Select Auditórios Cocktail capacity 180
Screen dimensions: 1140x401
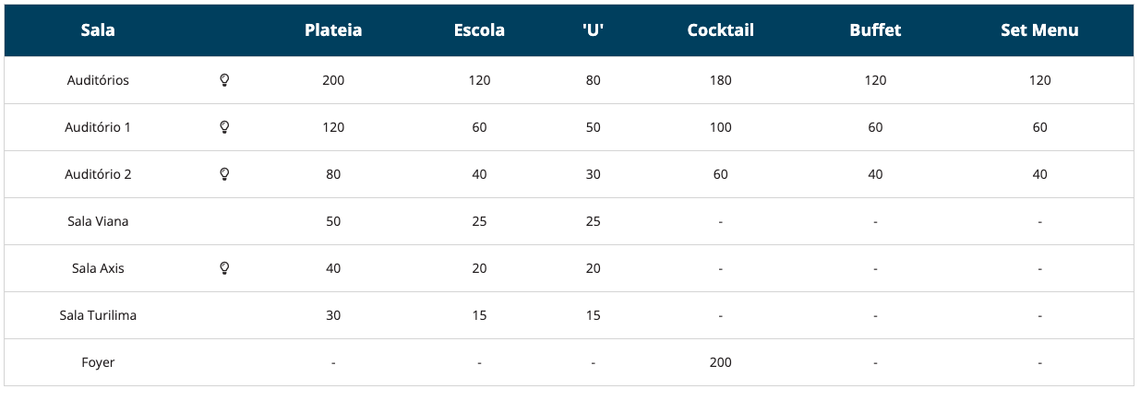[720, 81]
